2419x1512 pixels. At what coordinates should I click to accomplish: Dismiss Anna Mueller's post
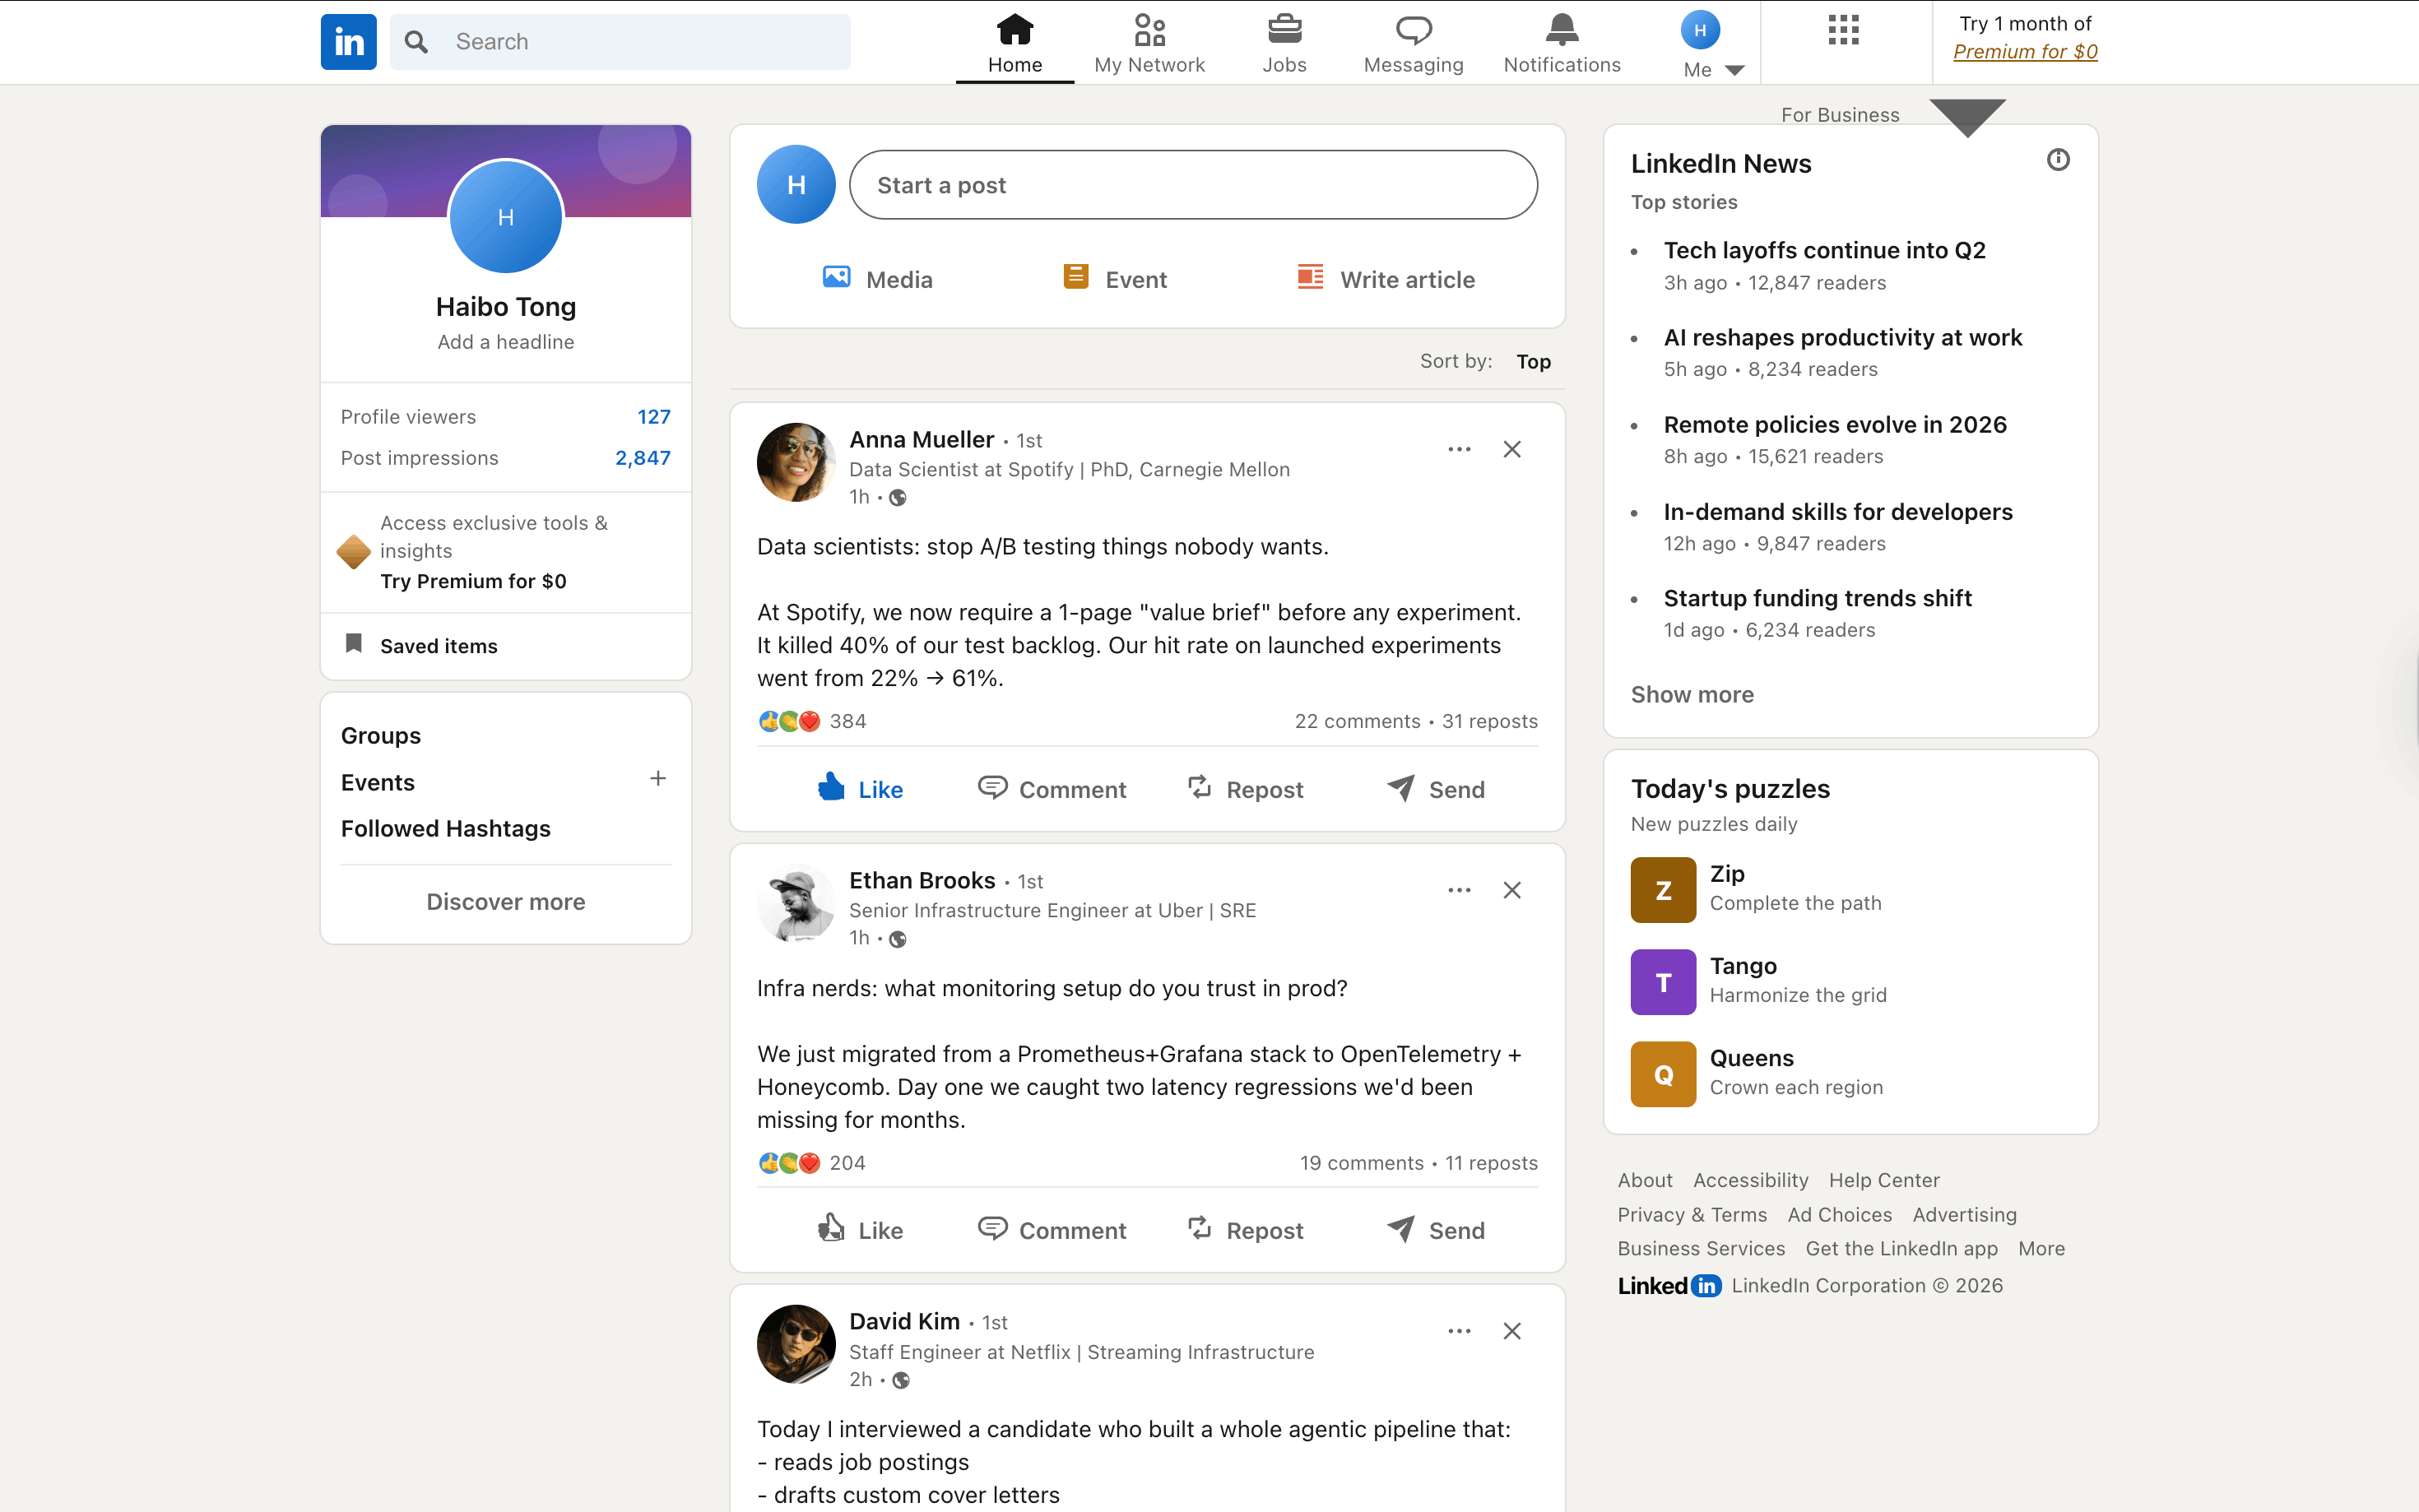[1512, 449]
